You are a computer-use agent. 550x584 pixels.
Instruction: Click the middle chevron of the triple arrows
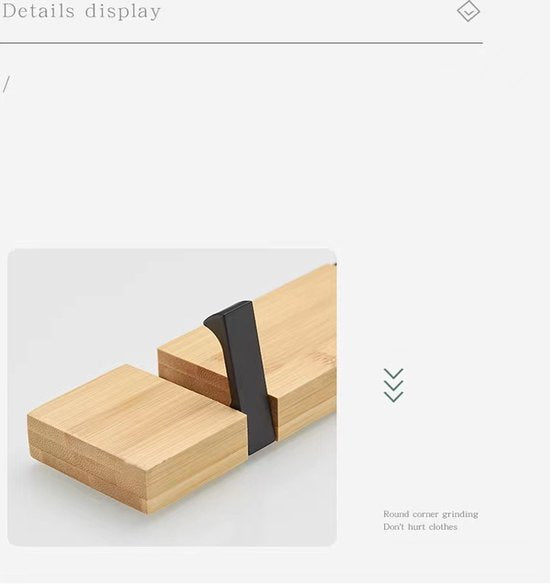click(394, 385)
